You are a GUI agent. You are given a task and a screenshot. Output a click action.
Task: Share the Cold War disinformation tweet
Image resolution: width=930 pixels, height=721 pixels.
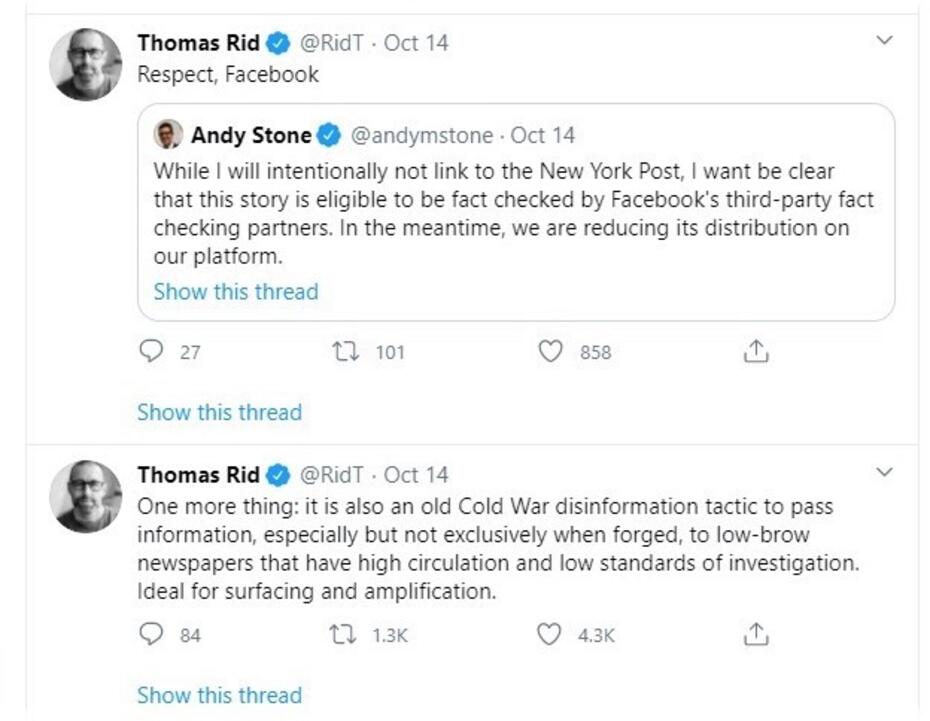(757, 634)
